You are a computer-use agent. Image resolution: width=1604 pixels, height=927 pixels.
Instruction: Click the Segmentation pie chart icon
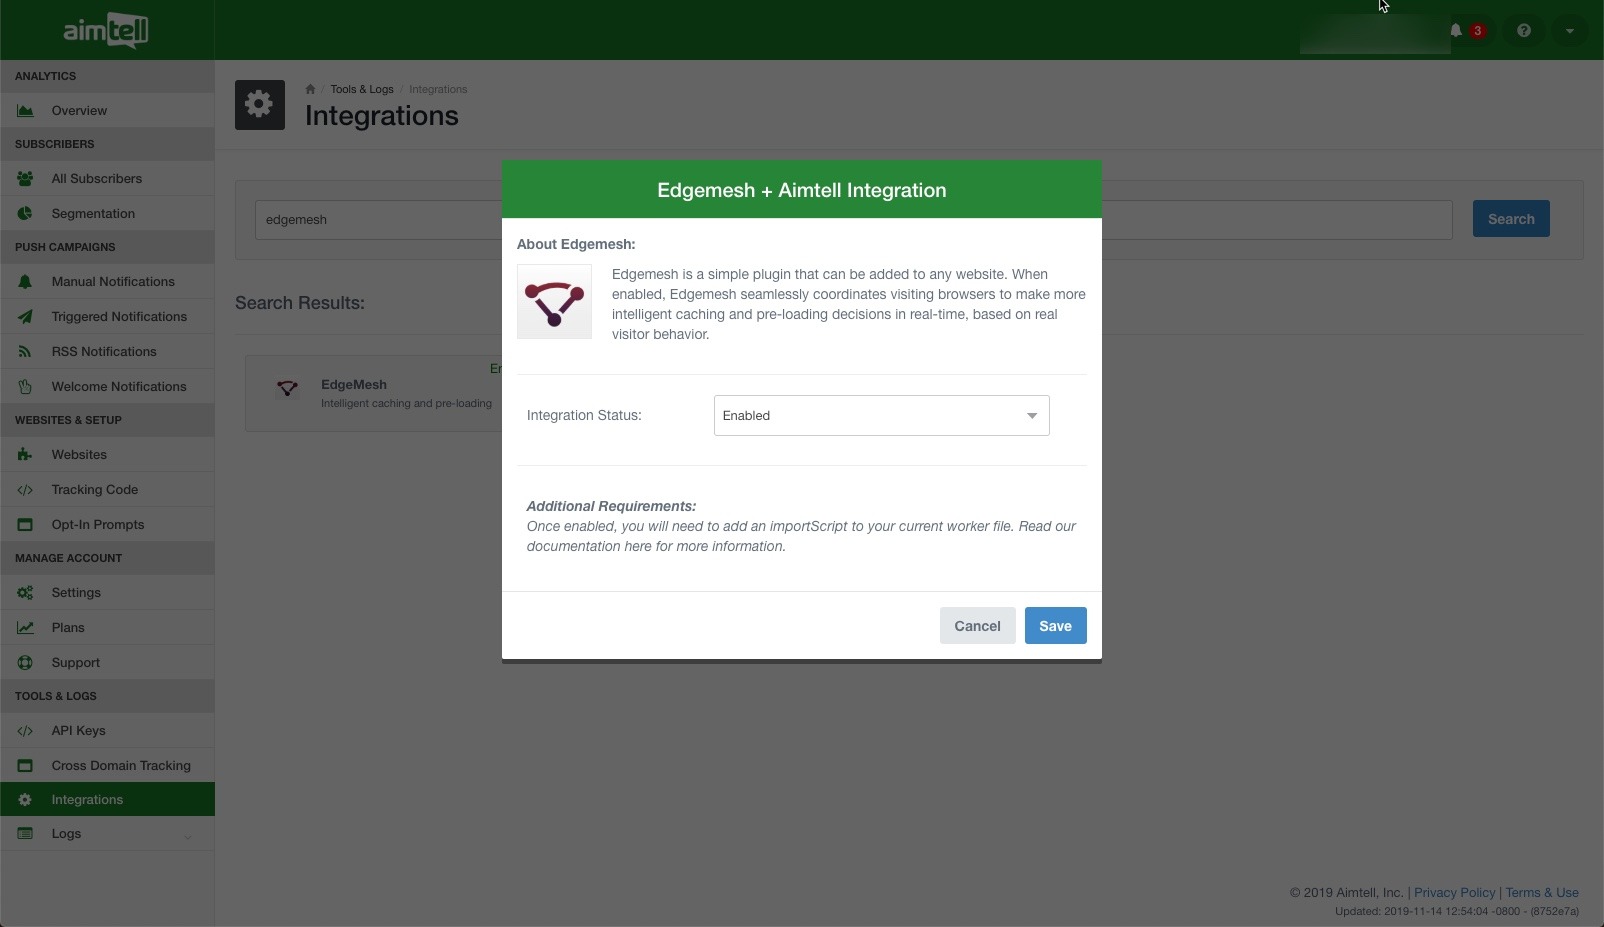coord(25,214)
